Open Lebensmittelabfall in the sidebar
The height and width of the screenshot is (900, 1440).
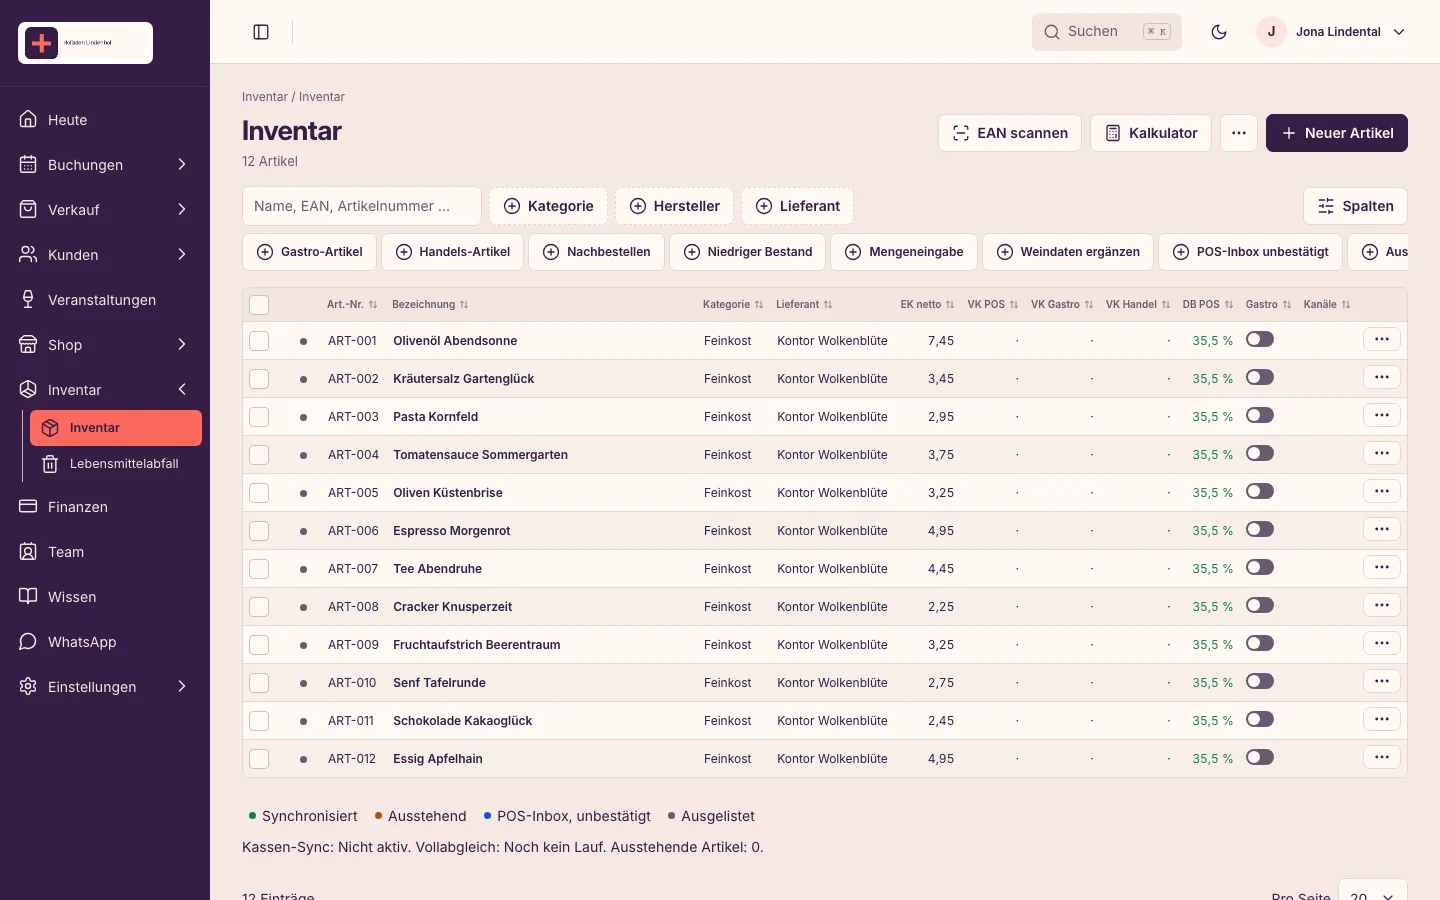click(x=116, y=464)
